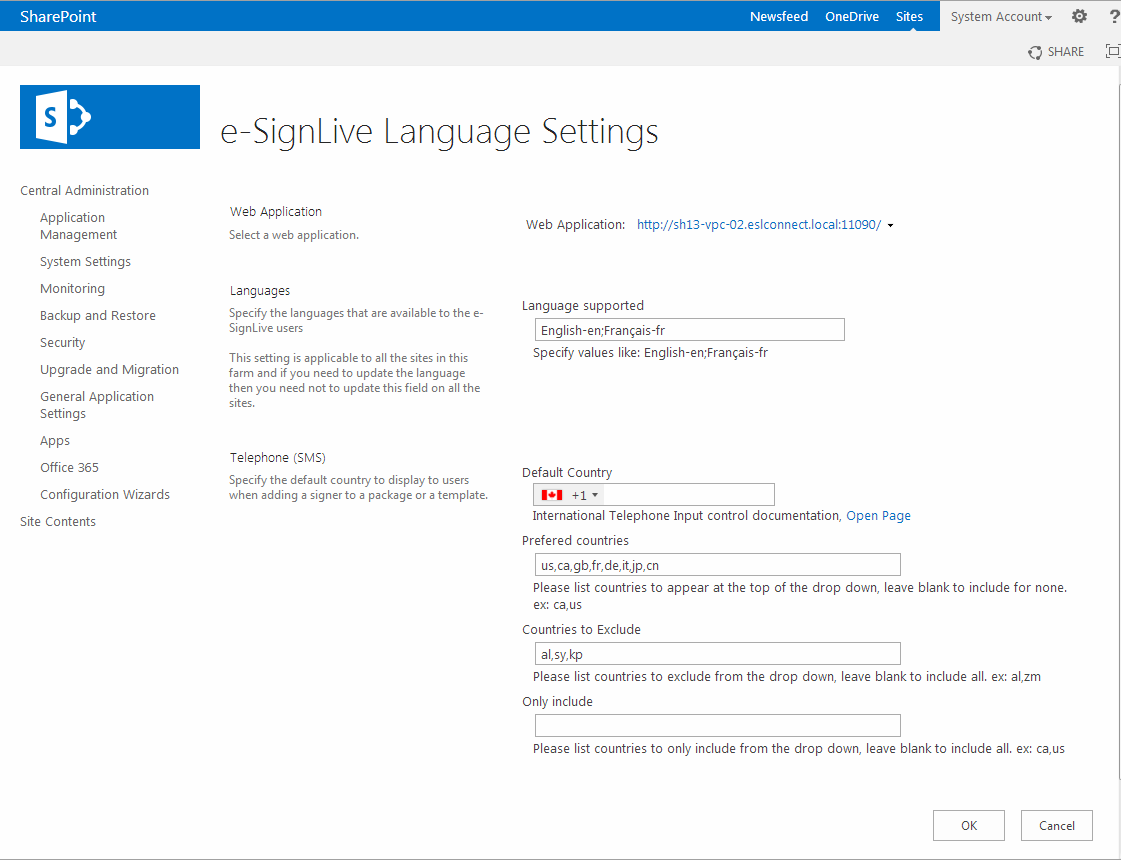Image resolution: width=1121 pixels, height=860 pixels.
Task: Open Application Management in sidebar
Action: pos(78,226)
